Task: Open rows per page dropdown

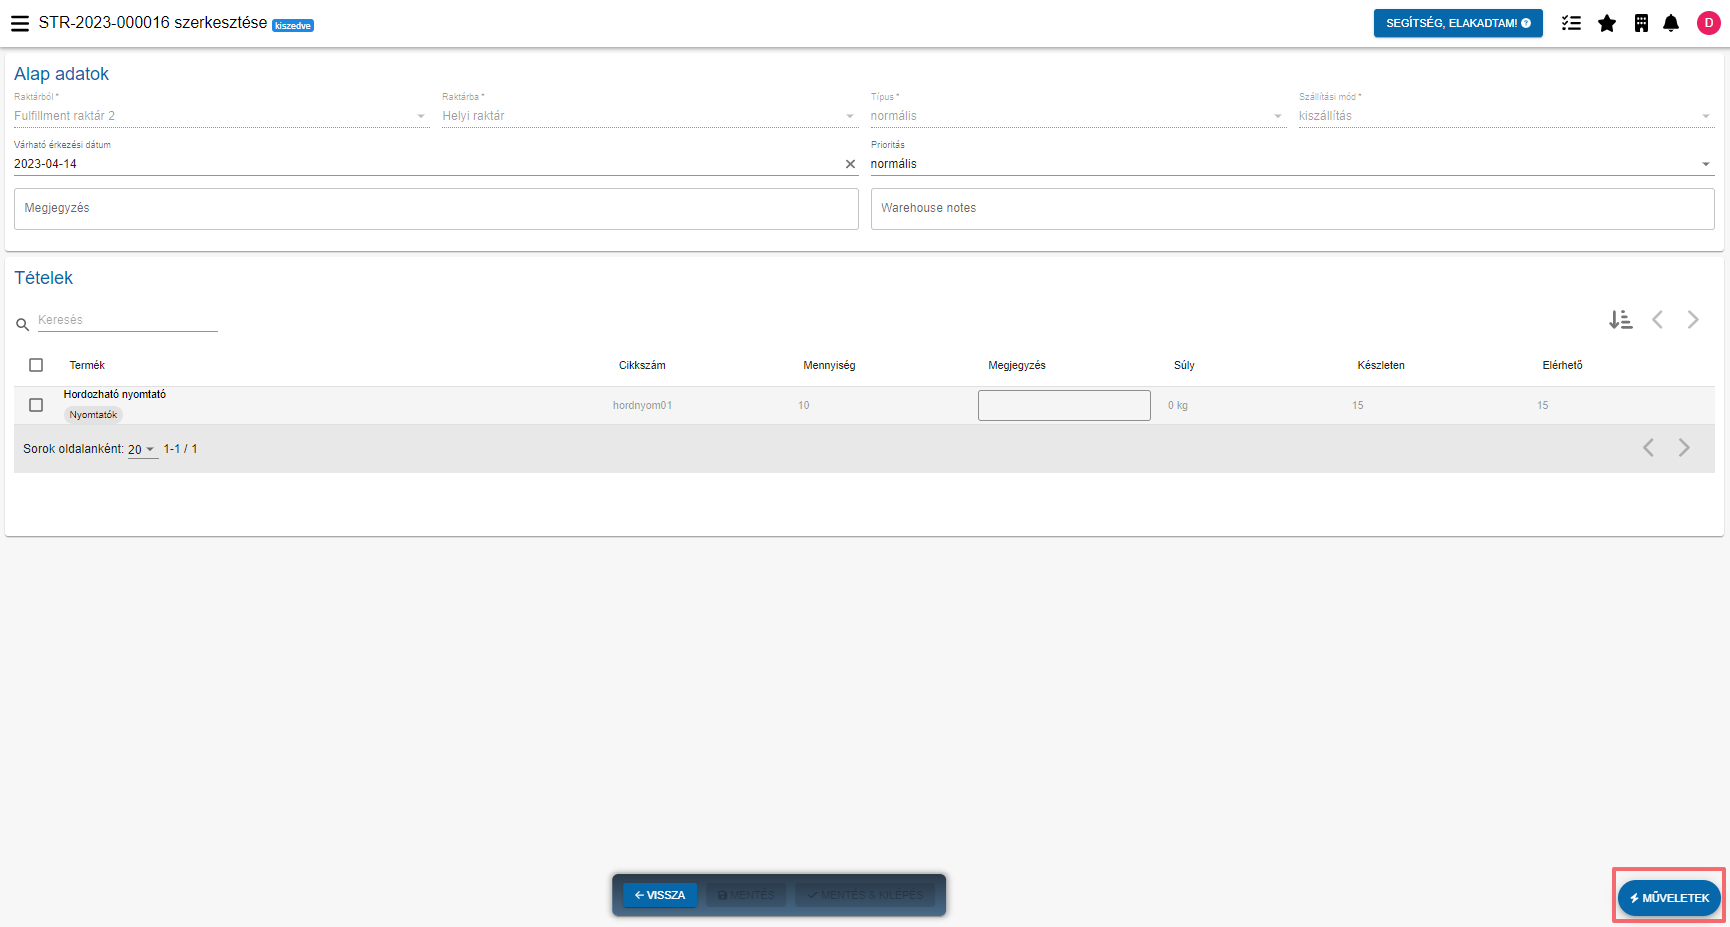Action: point(142,450)
